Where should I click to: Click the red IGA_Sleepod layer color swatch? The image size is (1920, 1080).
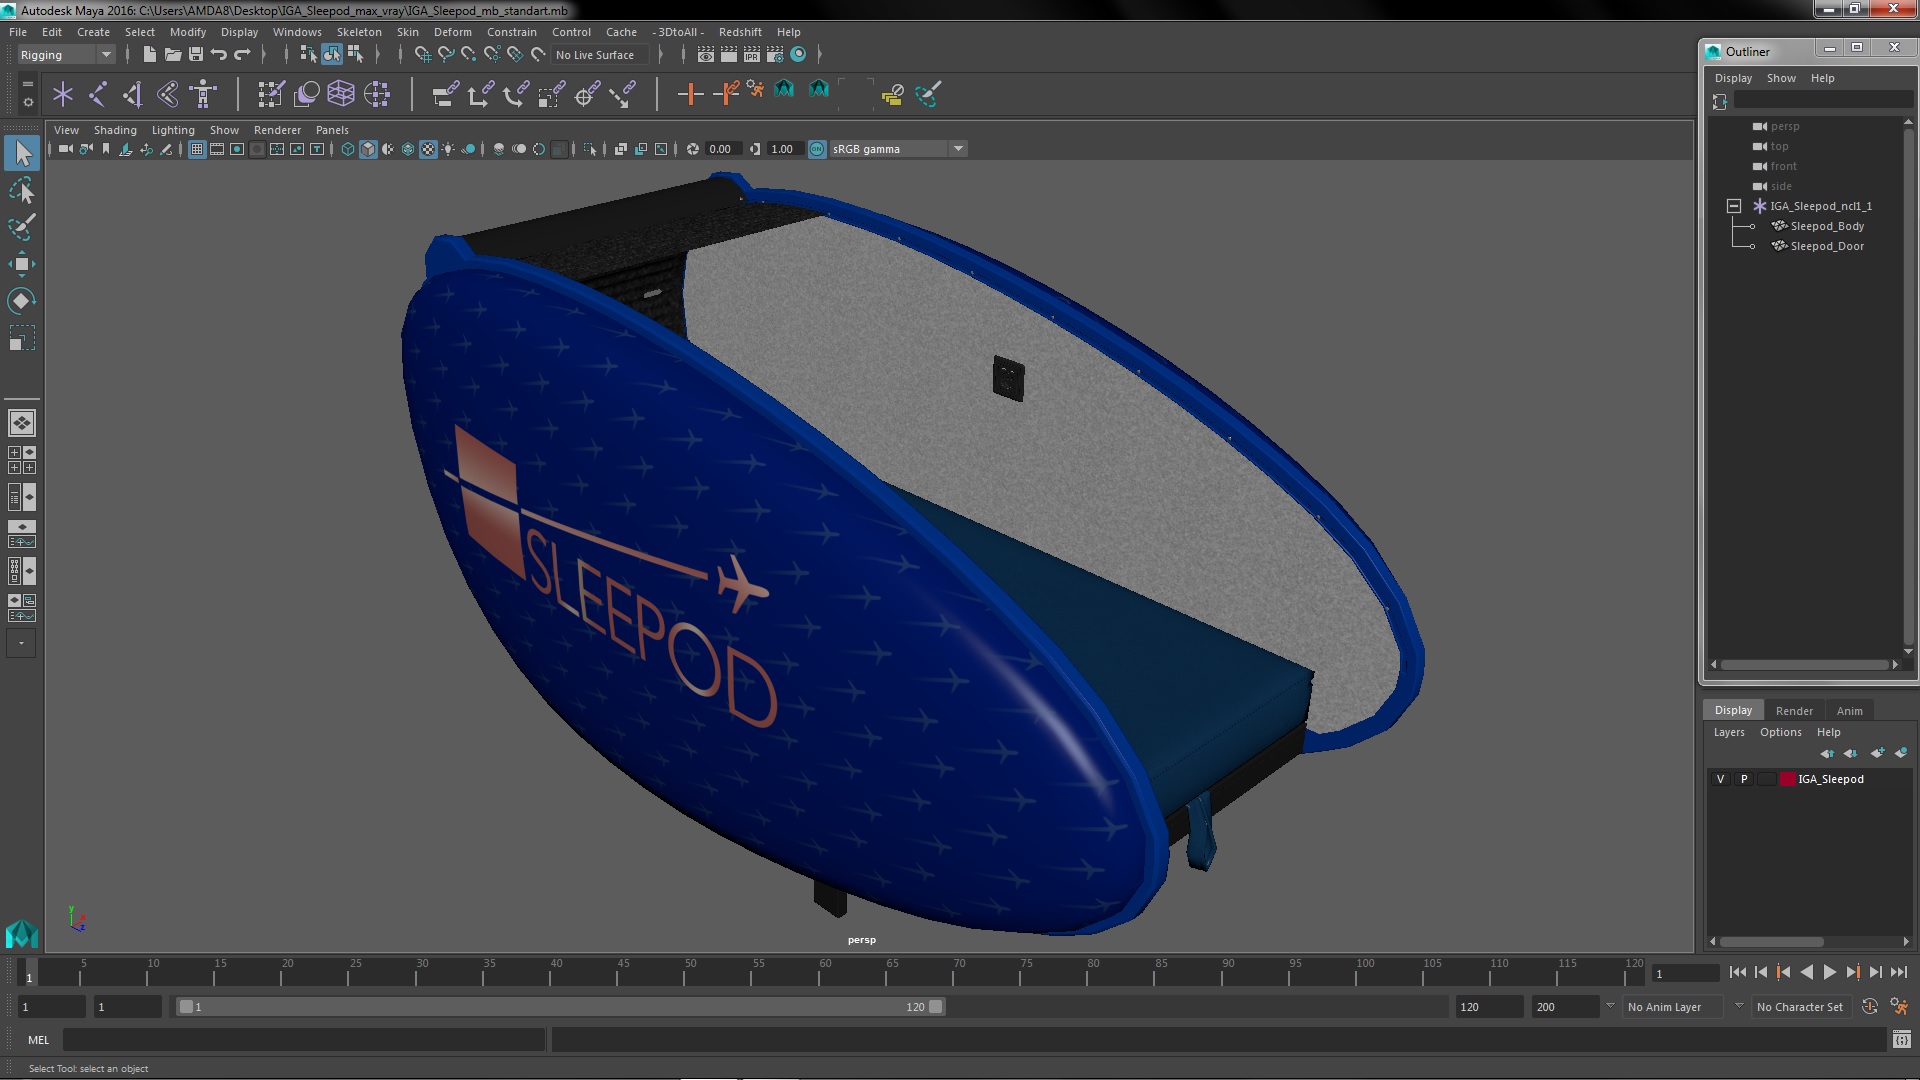[1787, 779]
